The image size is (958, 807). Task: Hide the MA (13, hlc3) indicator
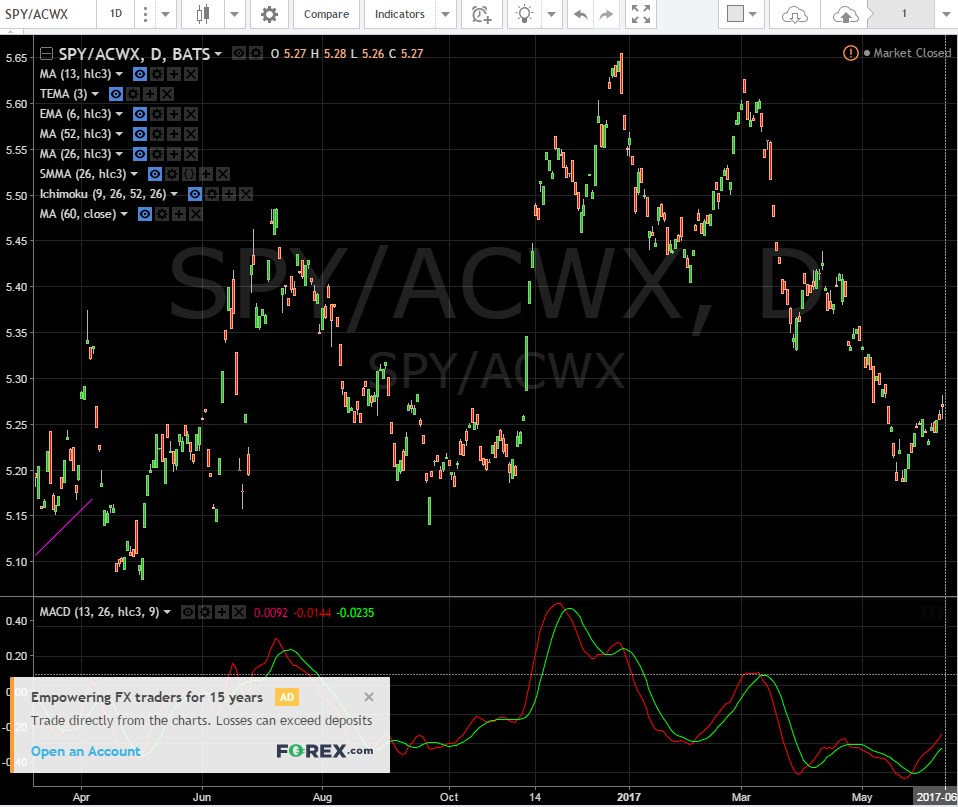[x=140, y=74]
